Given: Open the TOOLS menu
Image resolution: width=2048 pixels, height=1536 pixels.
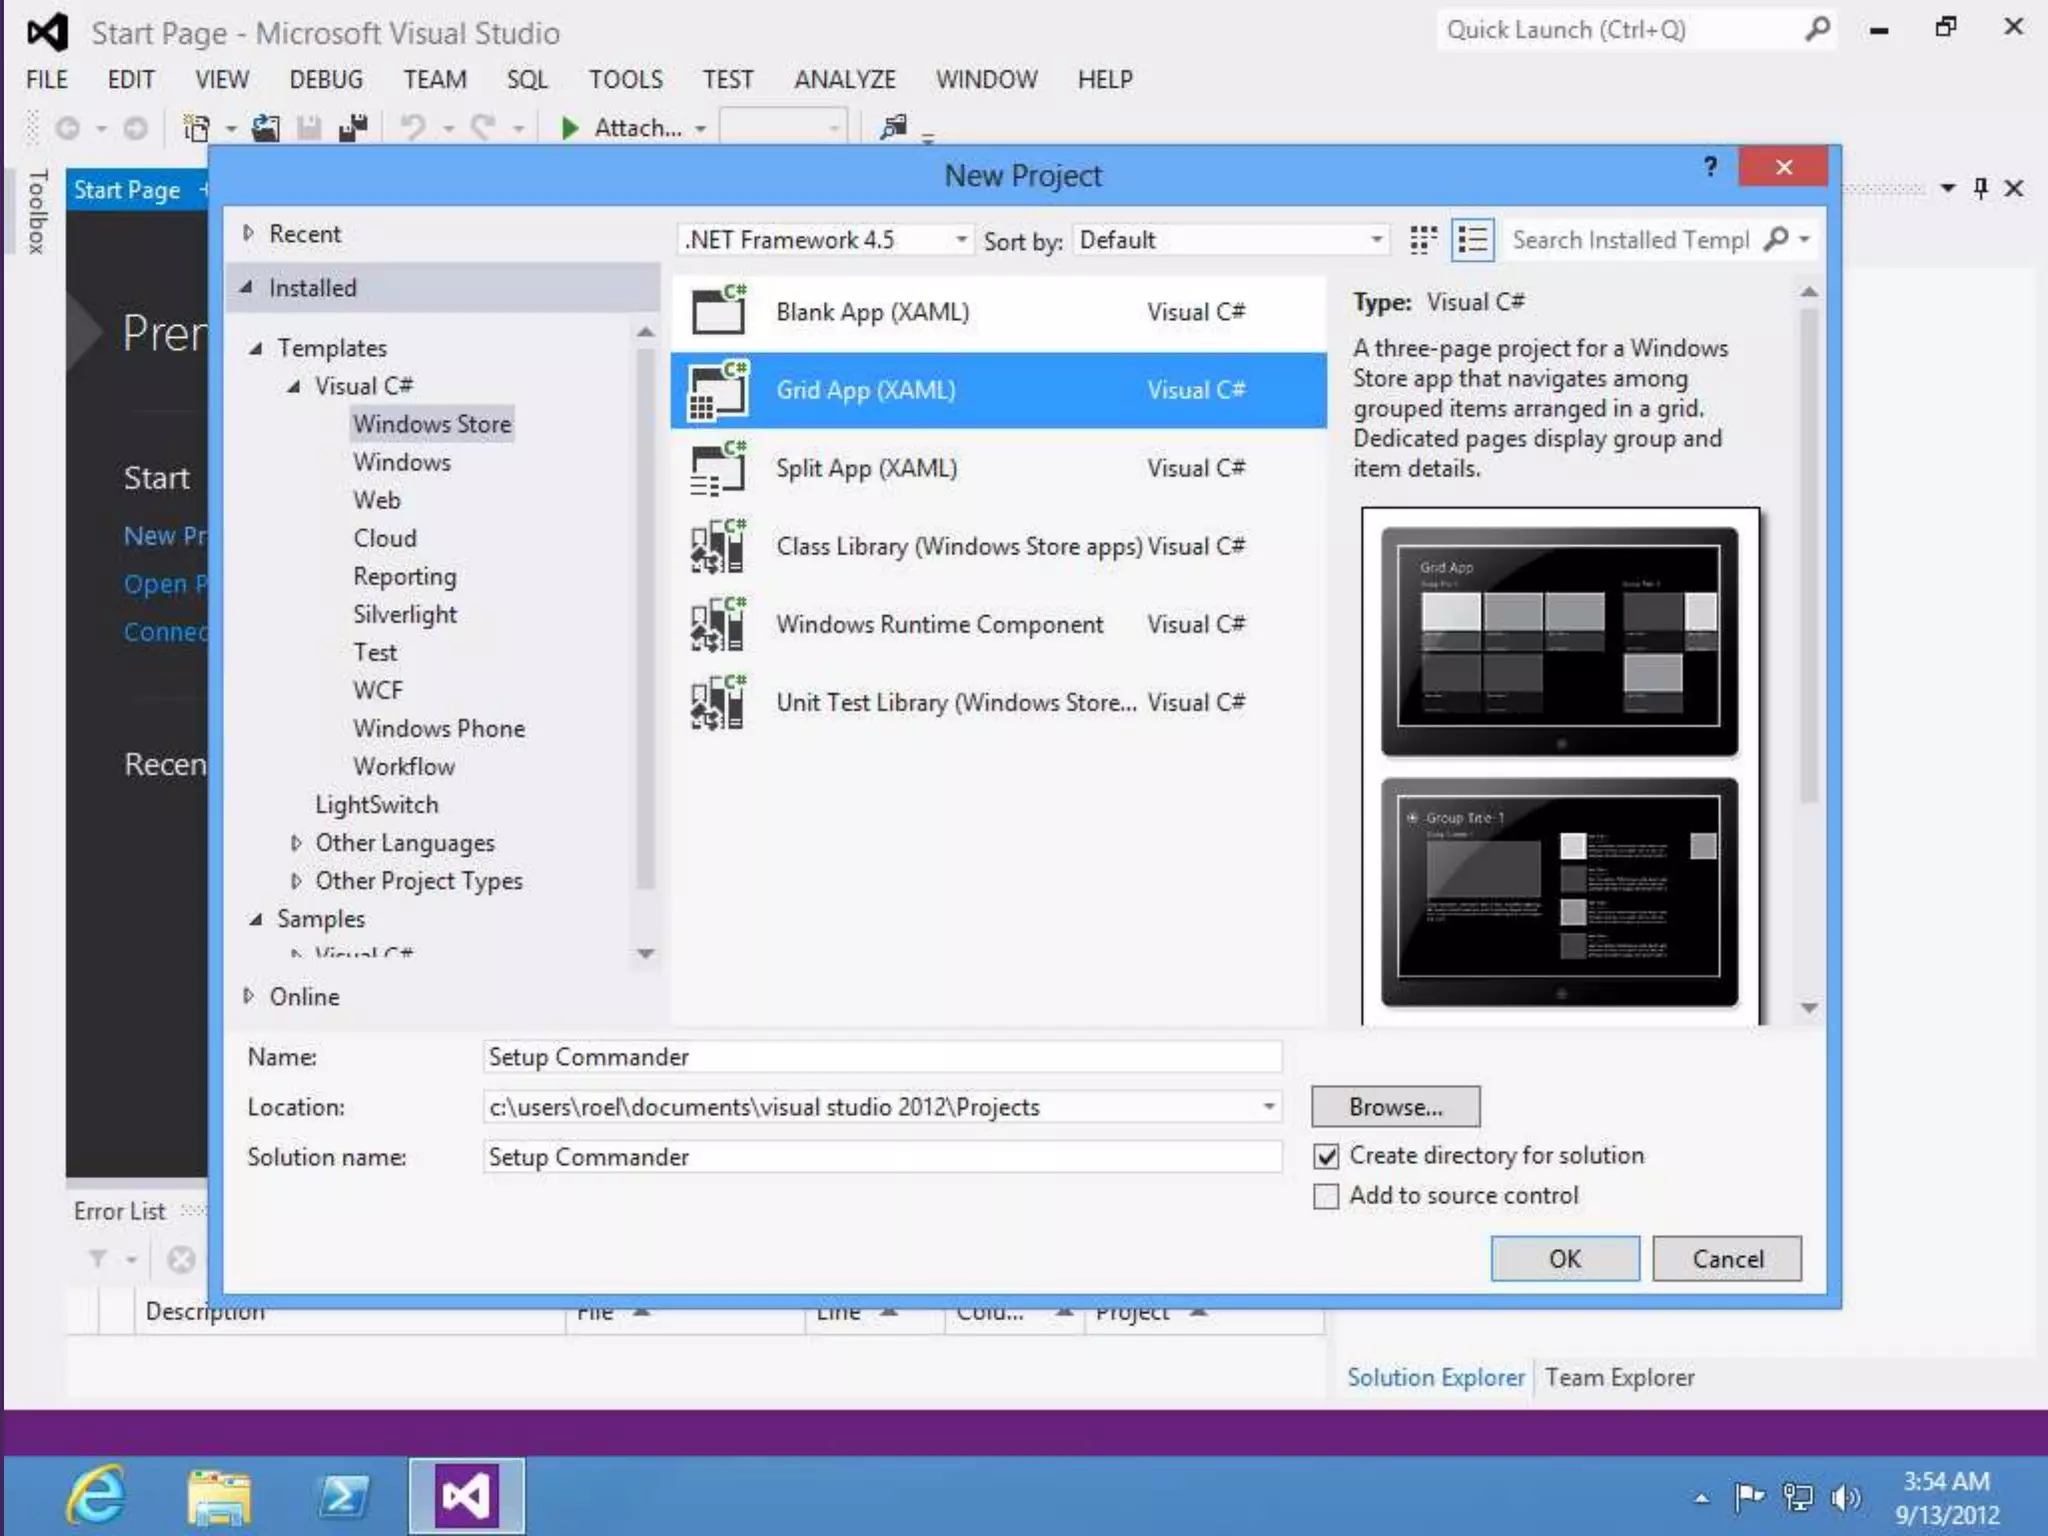Looking at the screenshot, I should click(625, 79).
